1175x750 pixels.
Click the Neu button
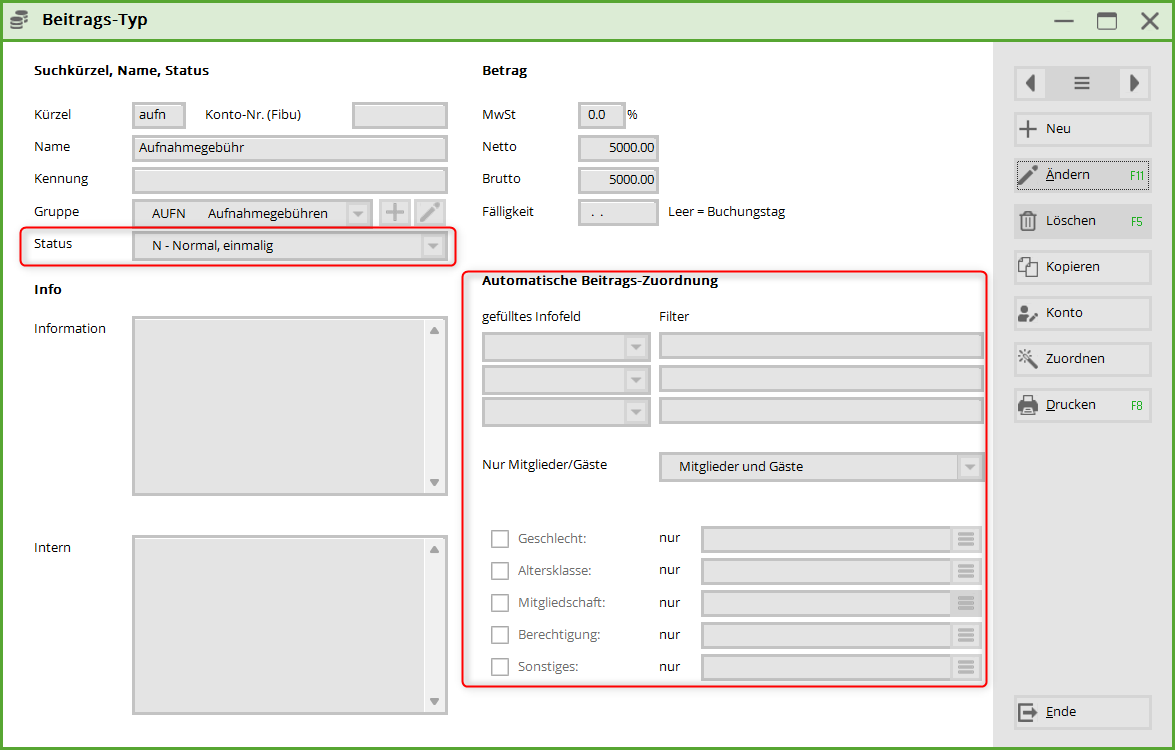point(1082,129)
